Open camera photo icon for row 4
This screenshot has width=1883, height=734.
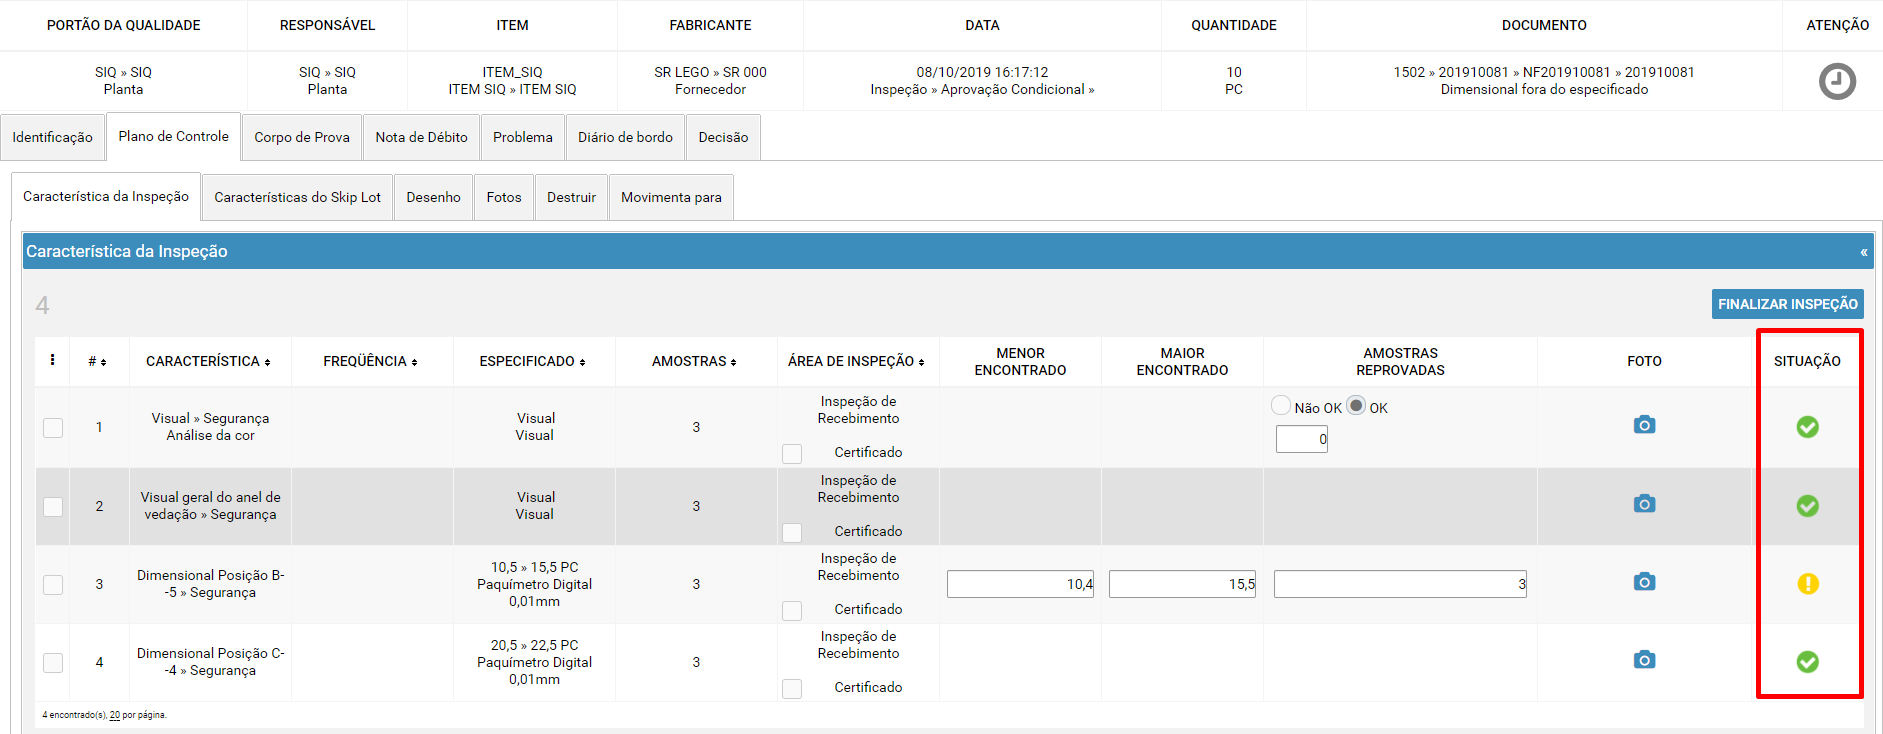point(1644,659)
